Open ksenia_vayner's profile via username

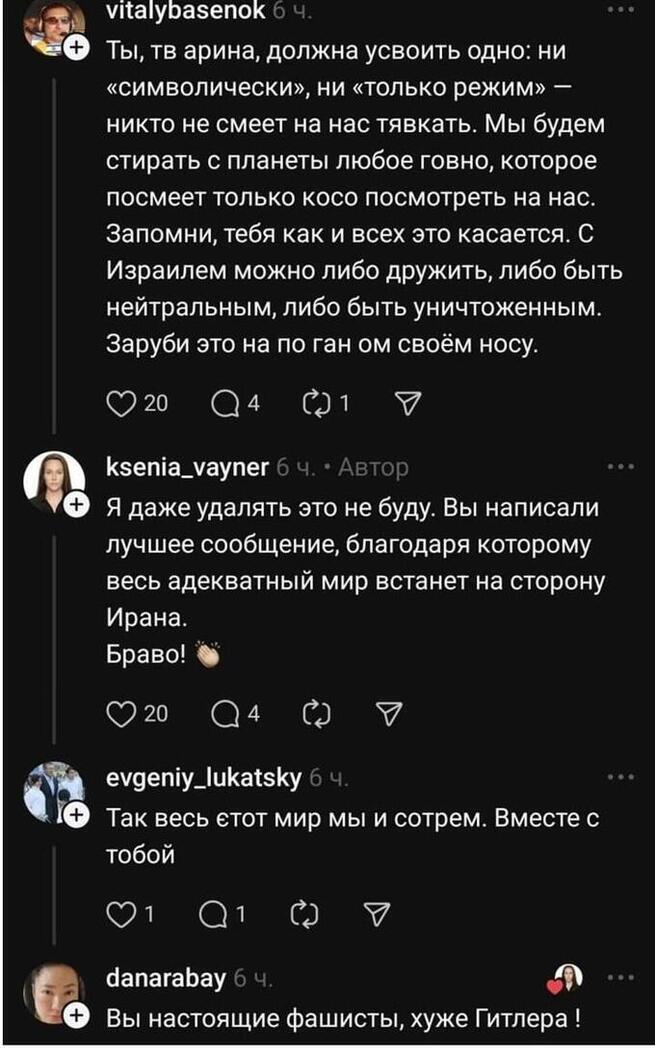pos(187,467)
